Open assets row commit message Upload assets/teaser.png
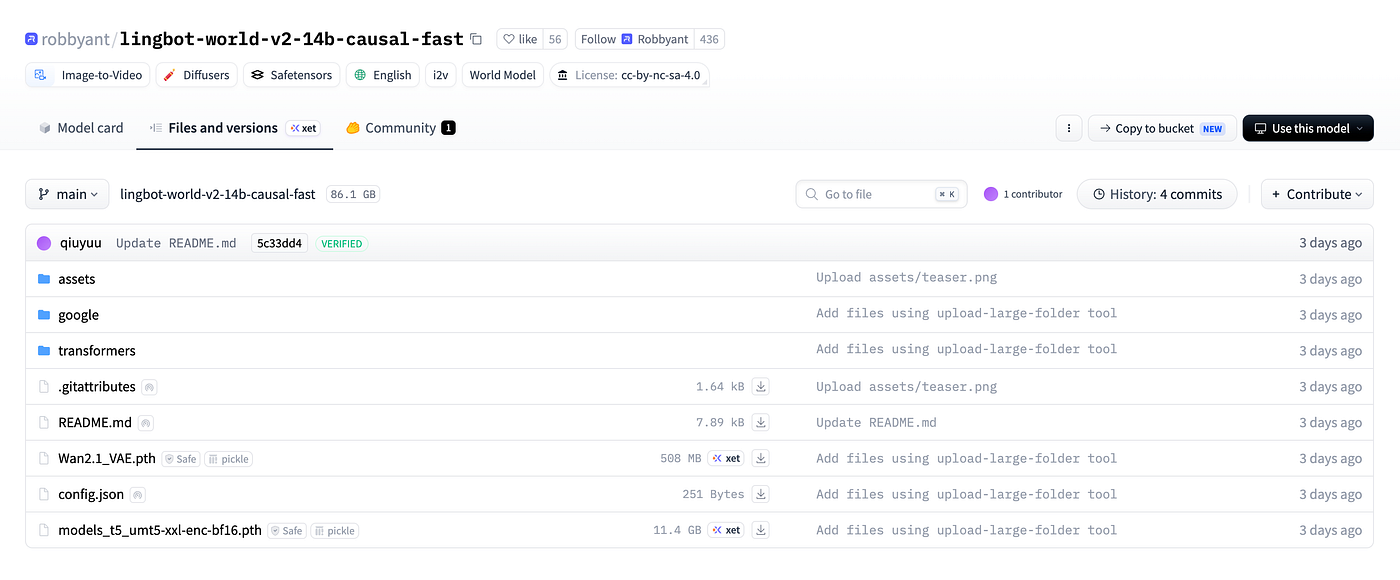Viewport: 1400px width, 580px height. pos(906,277)
